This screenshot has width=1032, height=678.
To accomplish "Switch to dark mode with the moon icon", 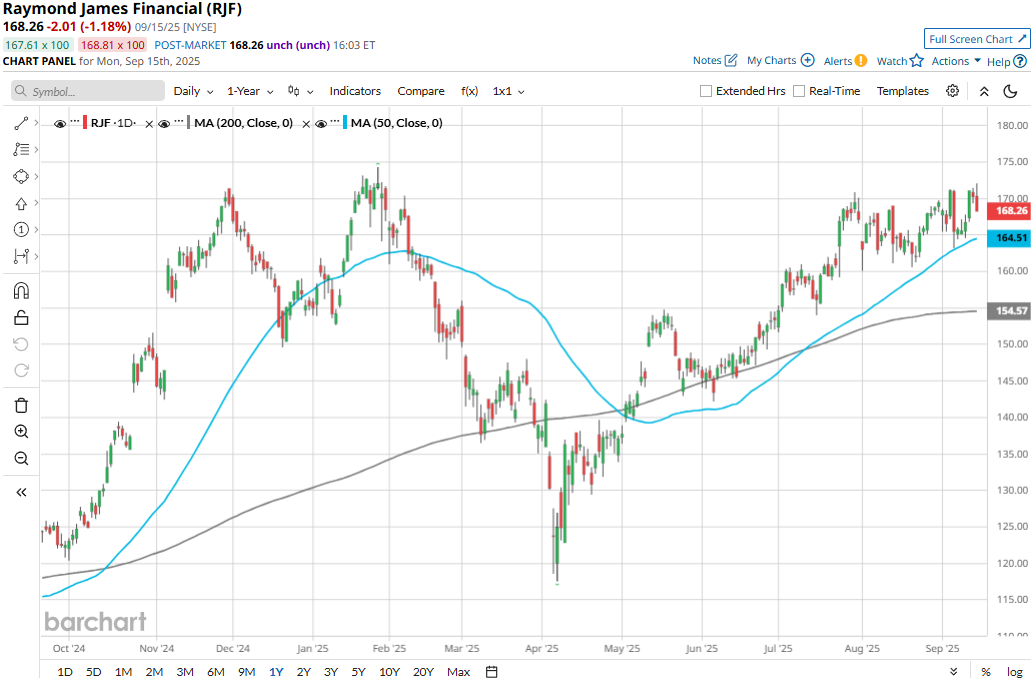I will click(1010, 91).
